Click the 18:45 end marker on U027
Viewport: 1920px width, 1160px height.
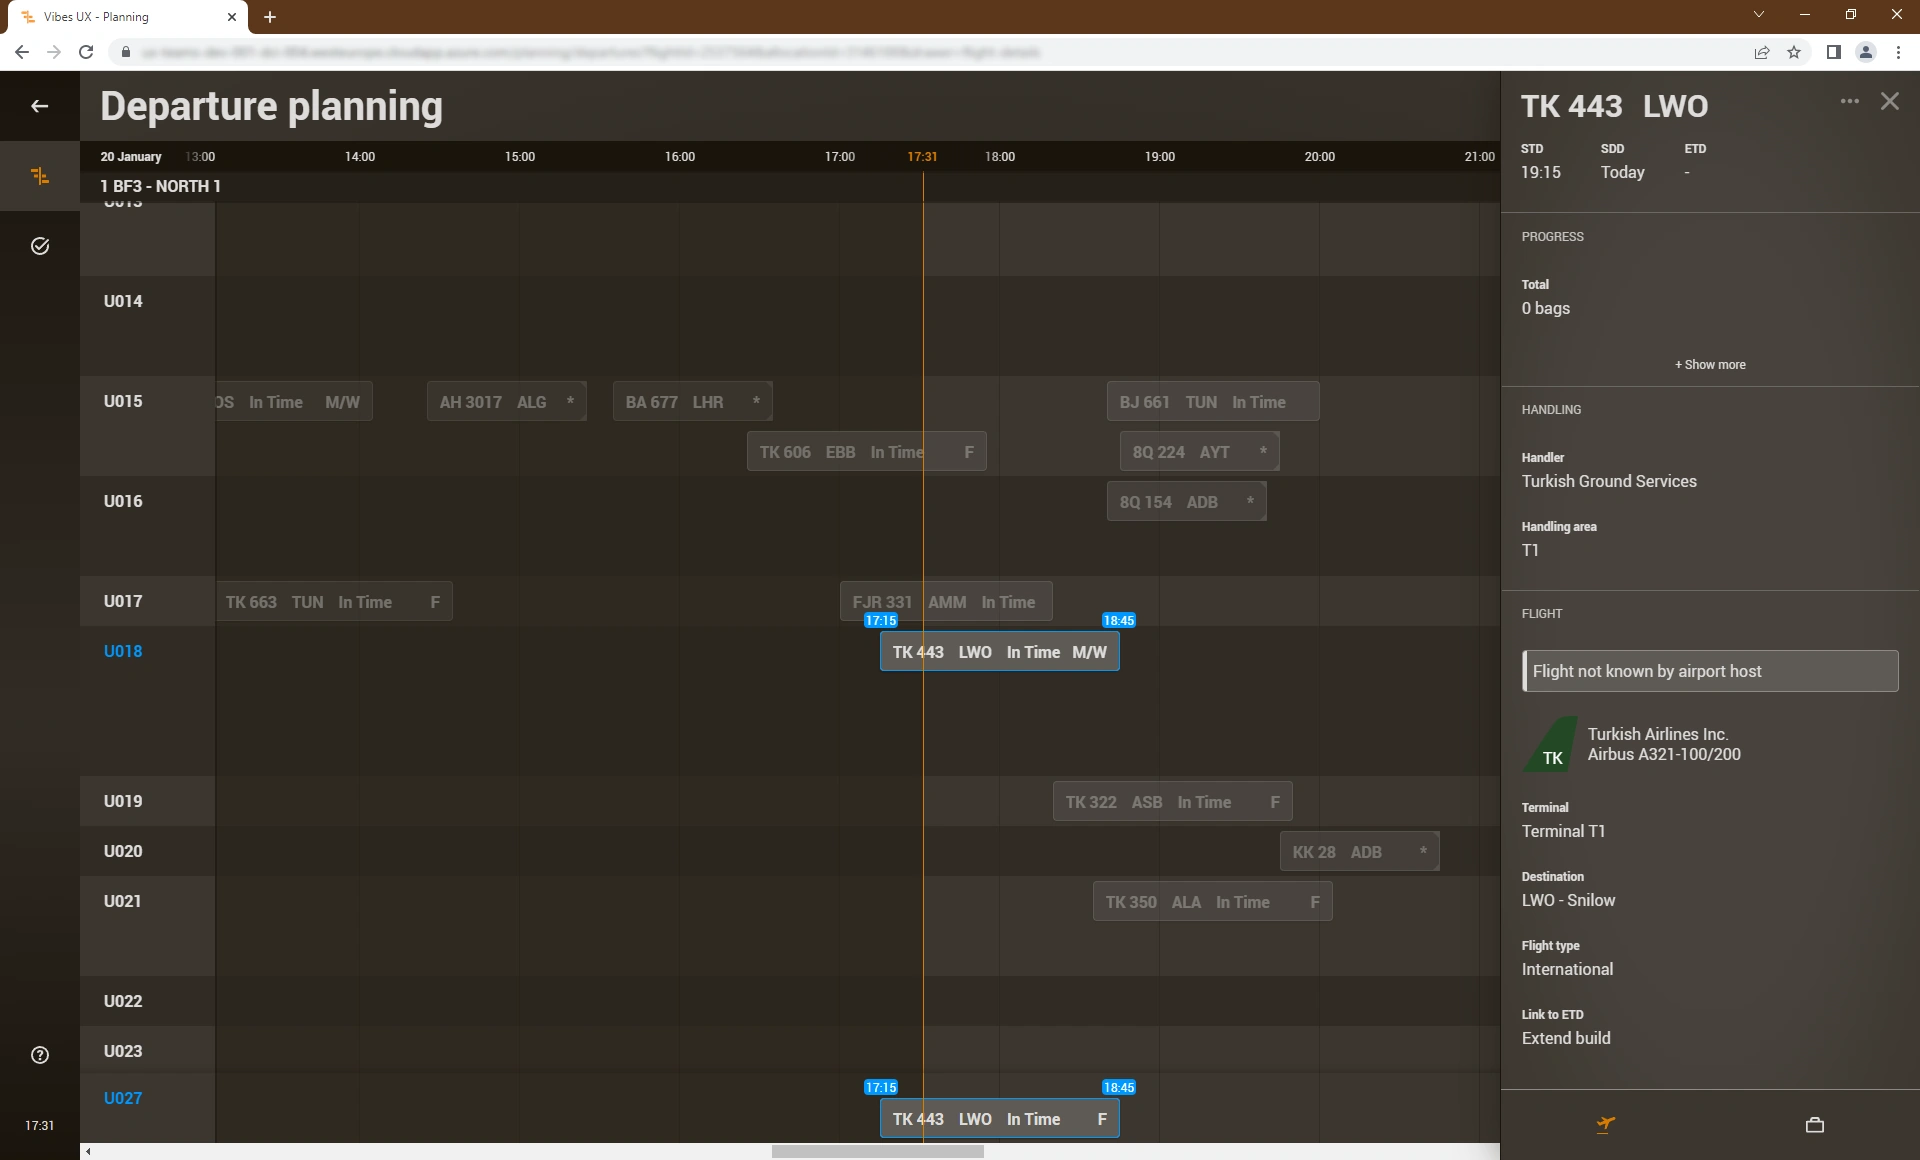pos(1118,1088)
